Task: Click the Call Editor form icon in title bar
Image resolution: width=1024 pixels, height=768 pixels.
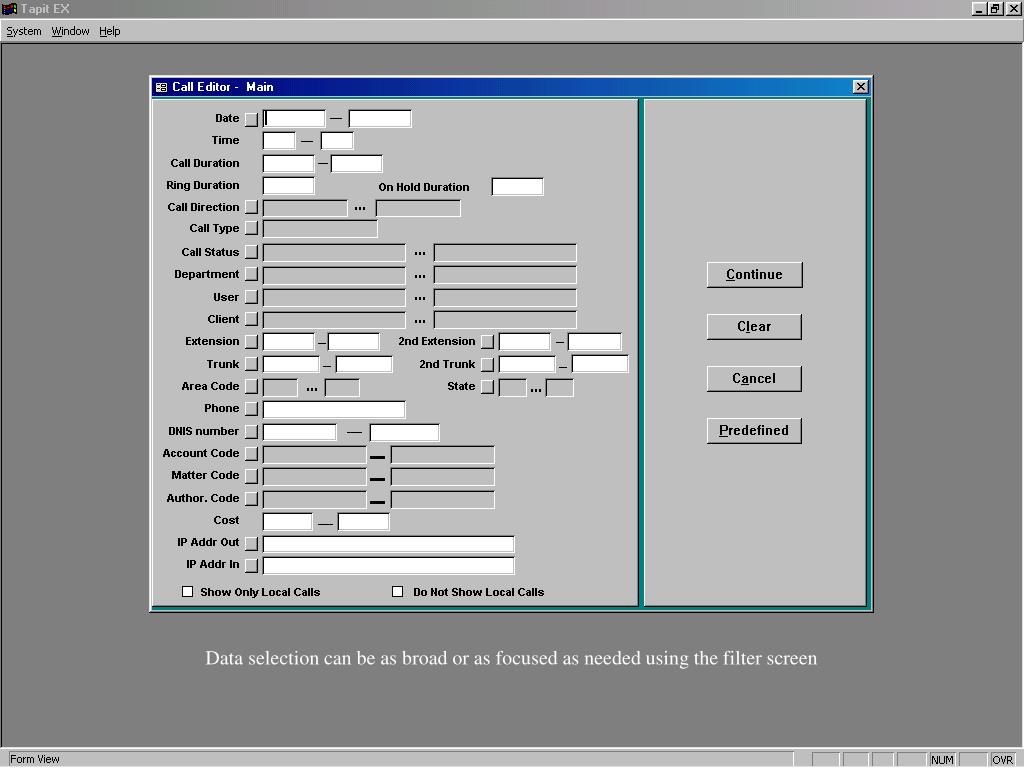Action: pyautogui.click(x=161, y=88)
